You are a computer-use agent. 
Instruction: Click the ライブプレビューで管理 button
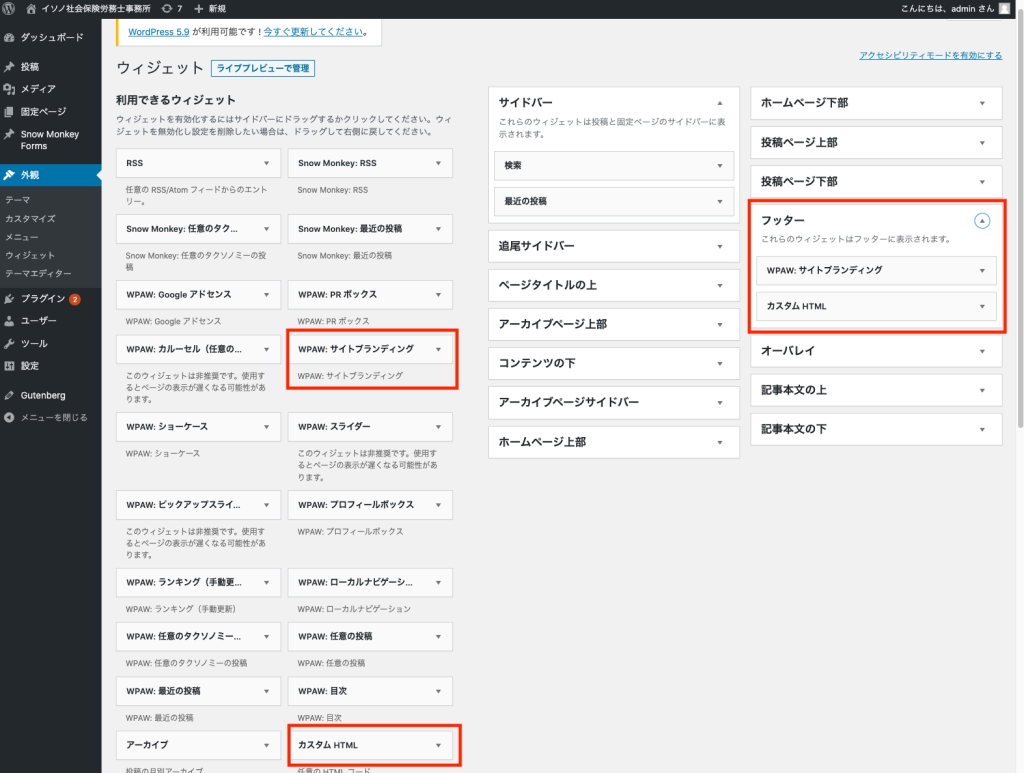point(262,68)
